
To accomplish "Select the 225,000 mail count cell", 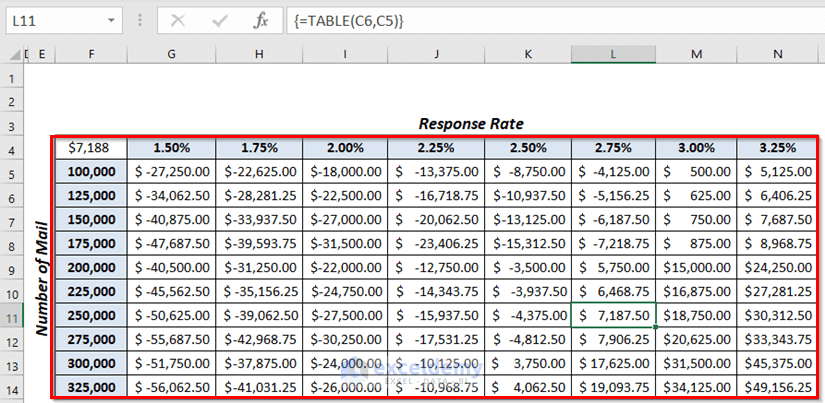I will (x=90, y=291).
